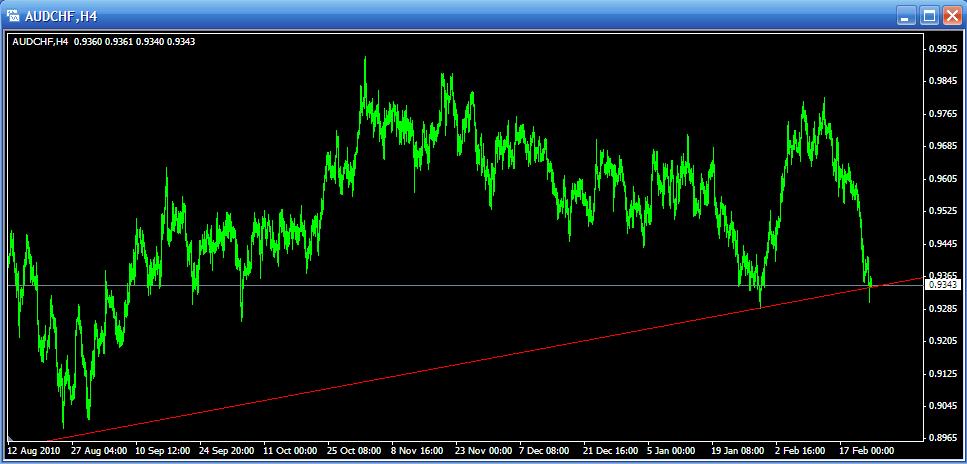This screenshot has height=464, width=967.
Task: Click the 0.9765 price axis label
Action: click(x=943, y=113)
